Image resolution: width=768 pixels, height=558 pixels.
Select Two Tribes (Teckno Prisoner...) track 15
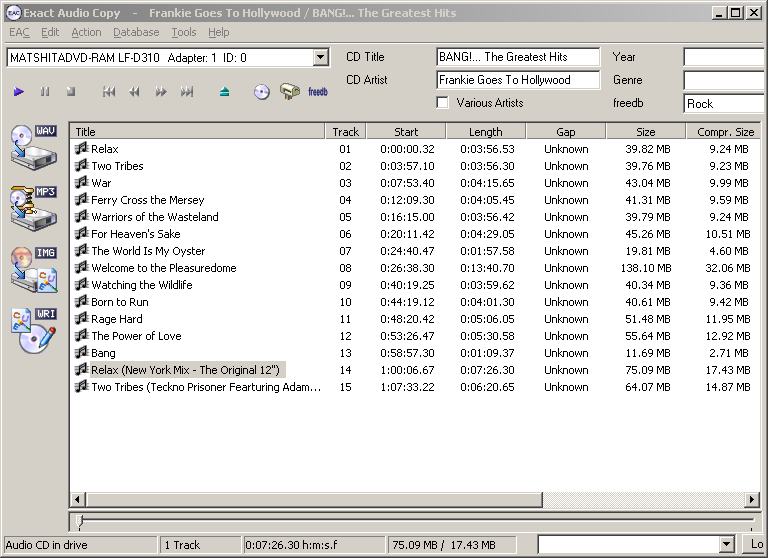pyautogui.click(x=206, y=387)
